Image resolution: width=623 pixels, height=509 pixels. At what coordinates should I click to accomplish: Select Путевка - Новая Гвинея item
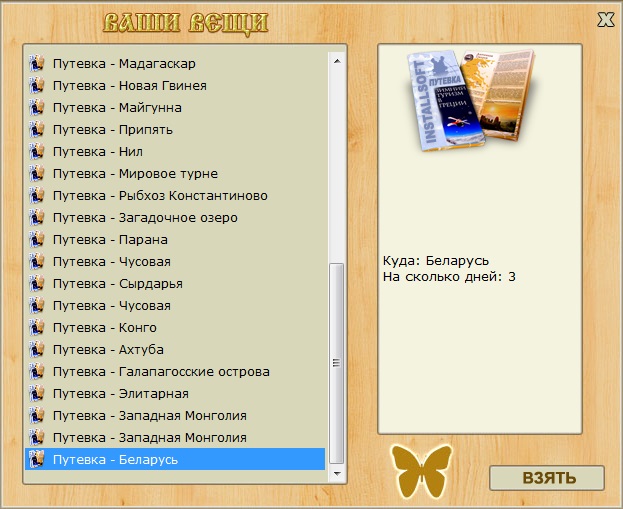[x=175, y=85]
